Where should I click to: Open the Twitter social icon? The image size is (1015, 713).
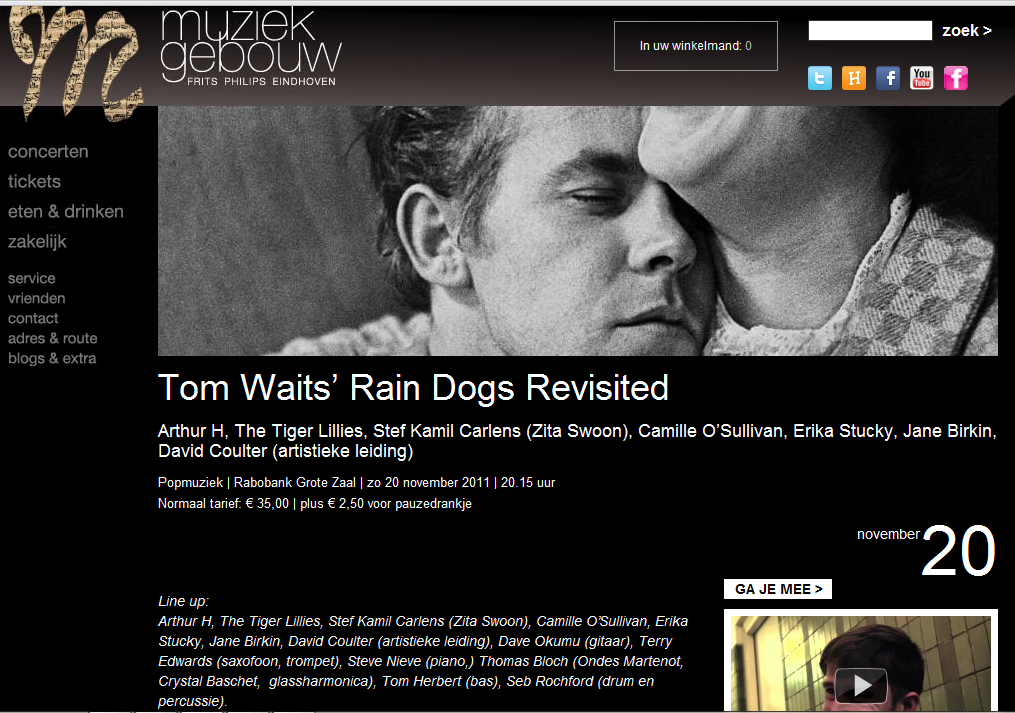820,78
